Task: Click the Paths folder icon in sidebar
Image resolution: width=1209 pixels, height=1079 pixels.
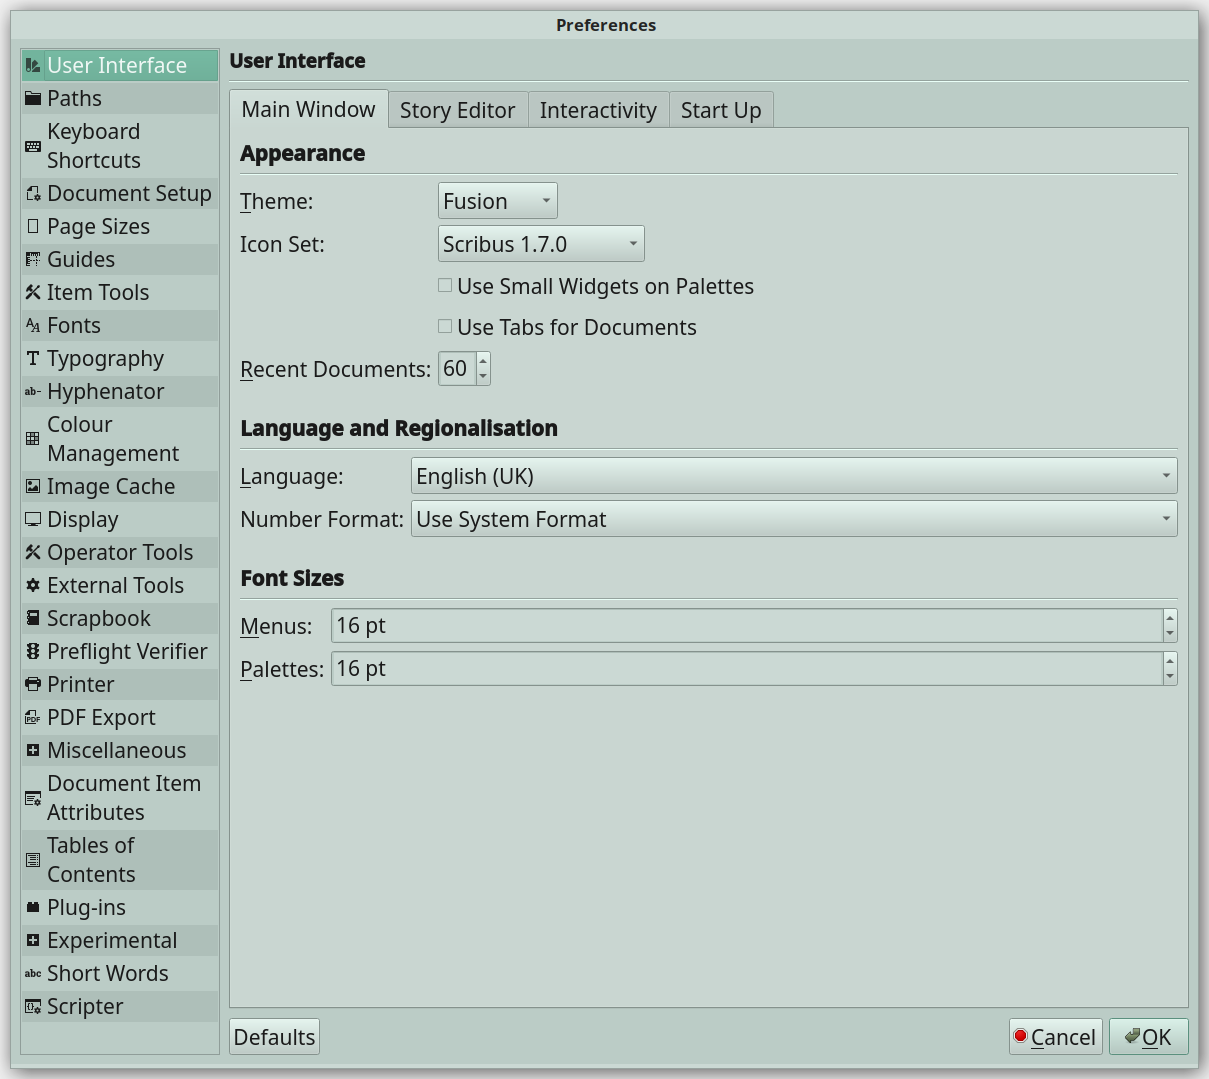Action: (x=33, y=98)
